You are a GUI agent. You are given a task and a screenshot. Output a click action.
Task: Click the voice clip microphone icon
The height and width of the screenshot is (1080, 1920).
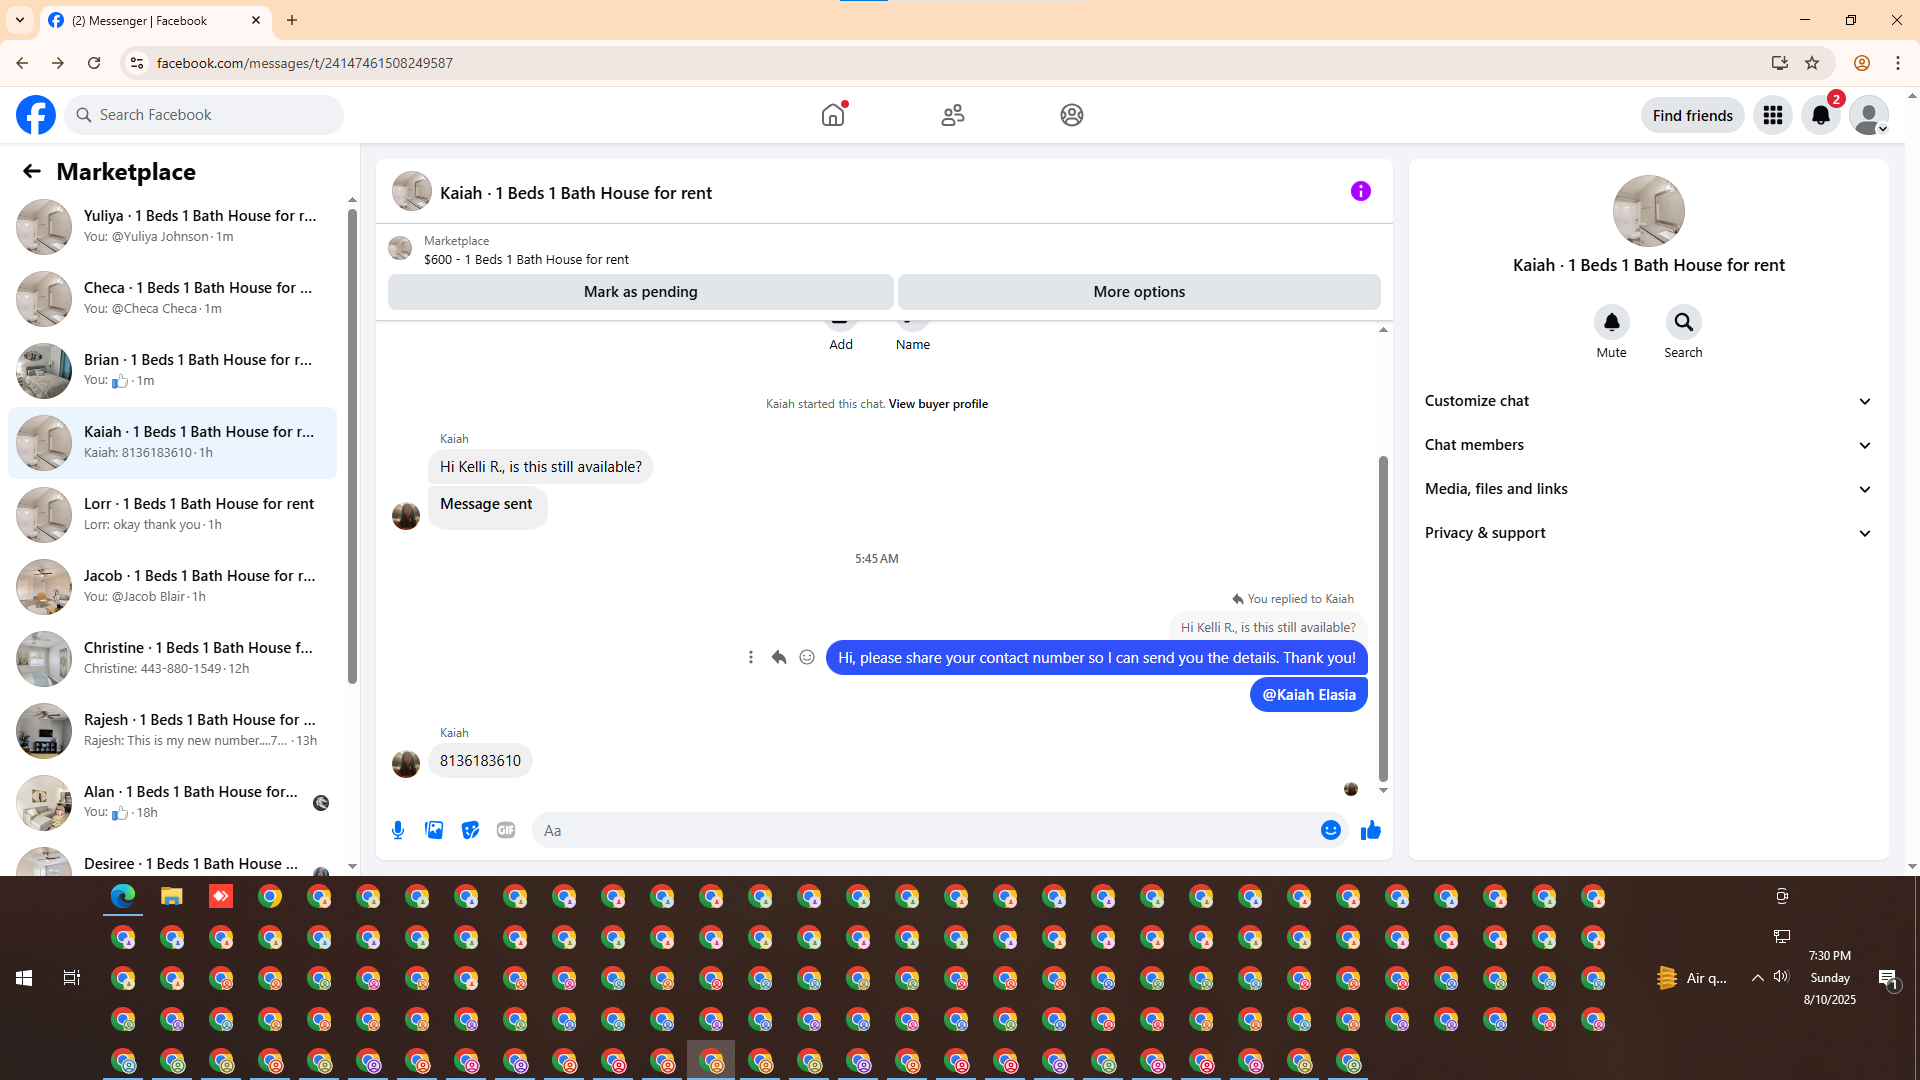398,830
